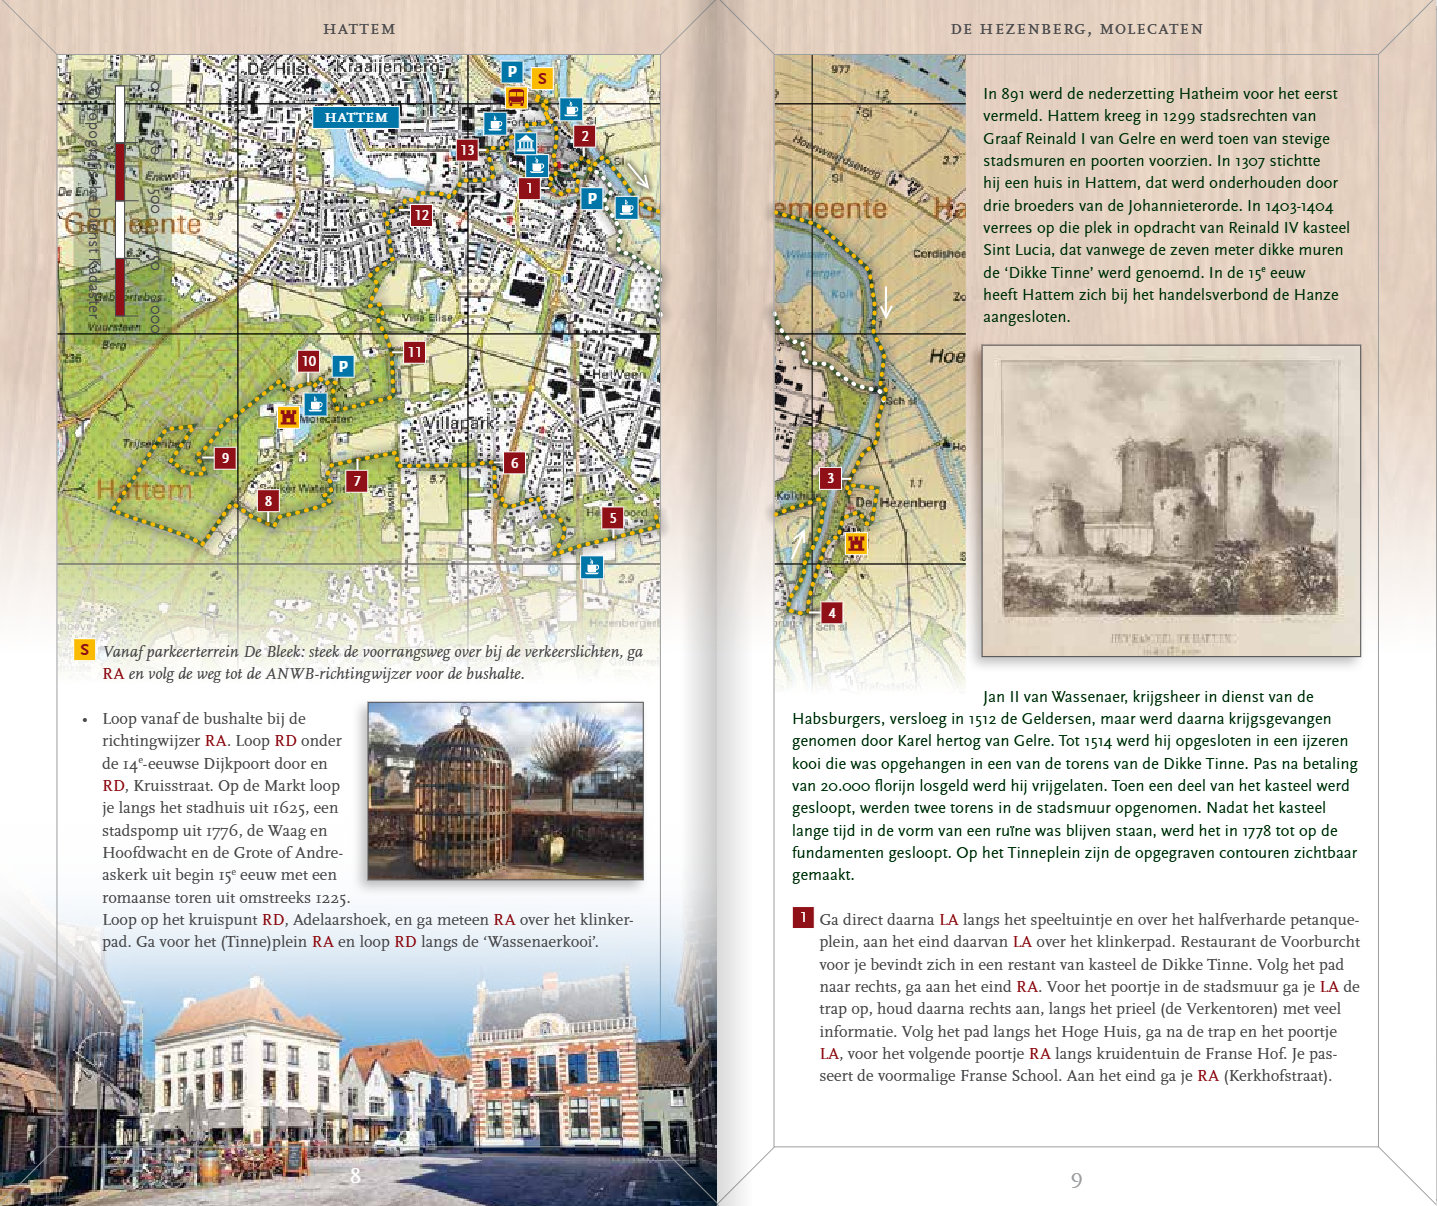The image size is (1437, 1206).
Task: Select route marker 10 on the map
Action: click(x=308, y=361)
